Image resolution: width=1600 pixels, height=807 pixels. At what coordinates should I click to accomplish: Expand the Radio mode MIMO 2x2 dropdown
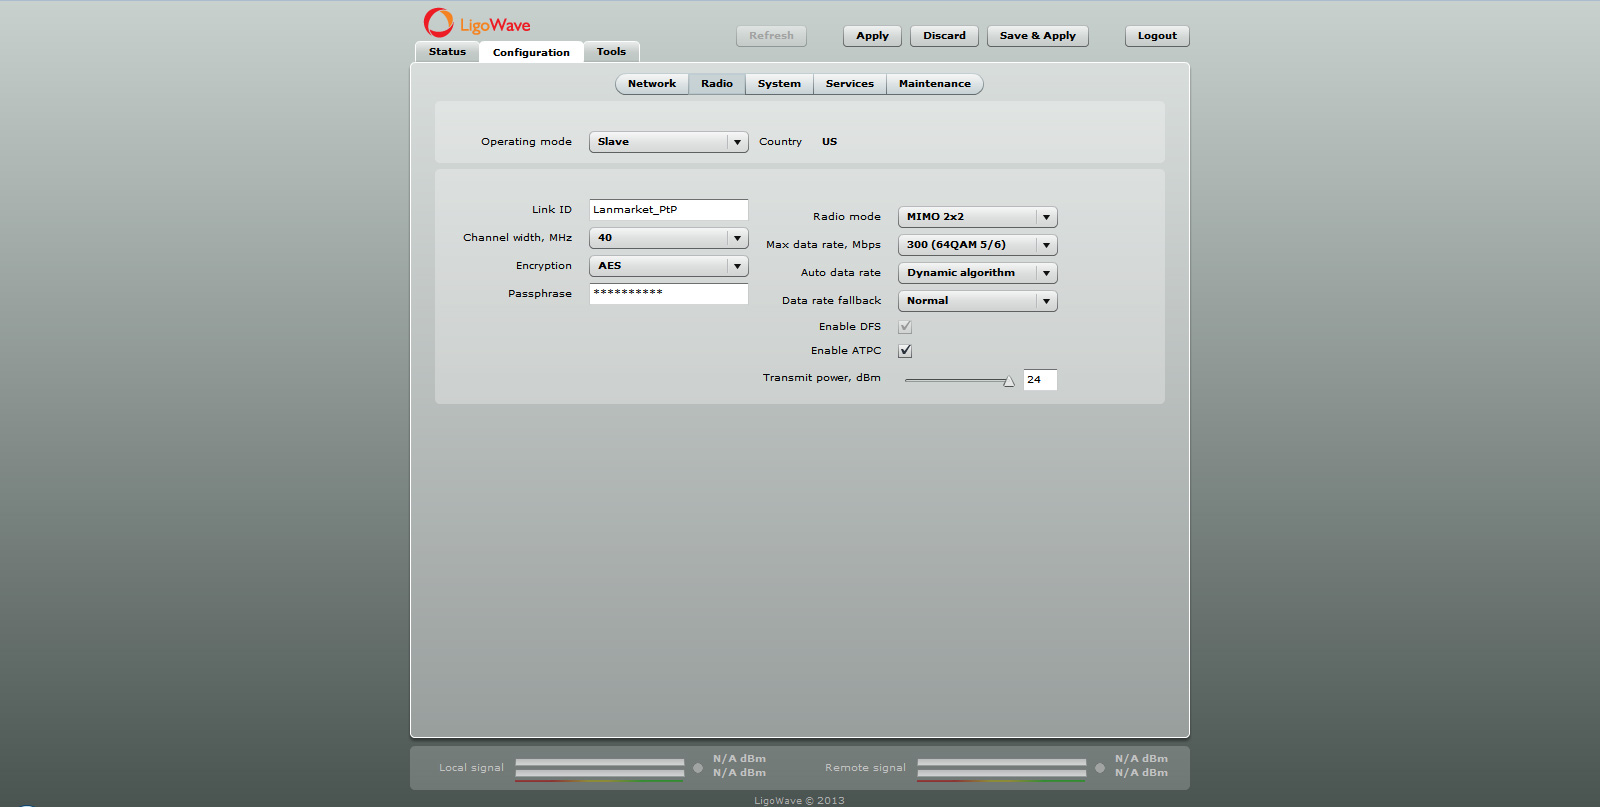pos(977,217)
